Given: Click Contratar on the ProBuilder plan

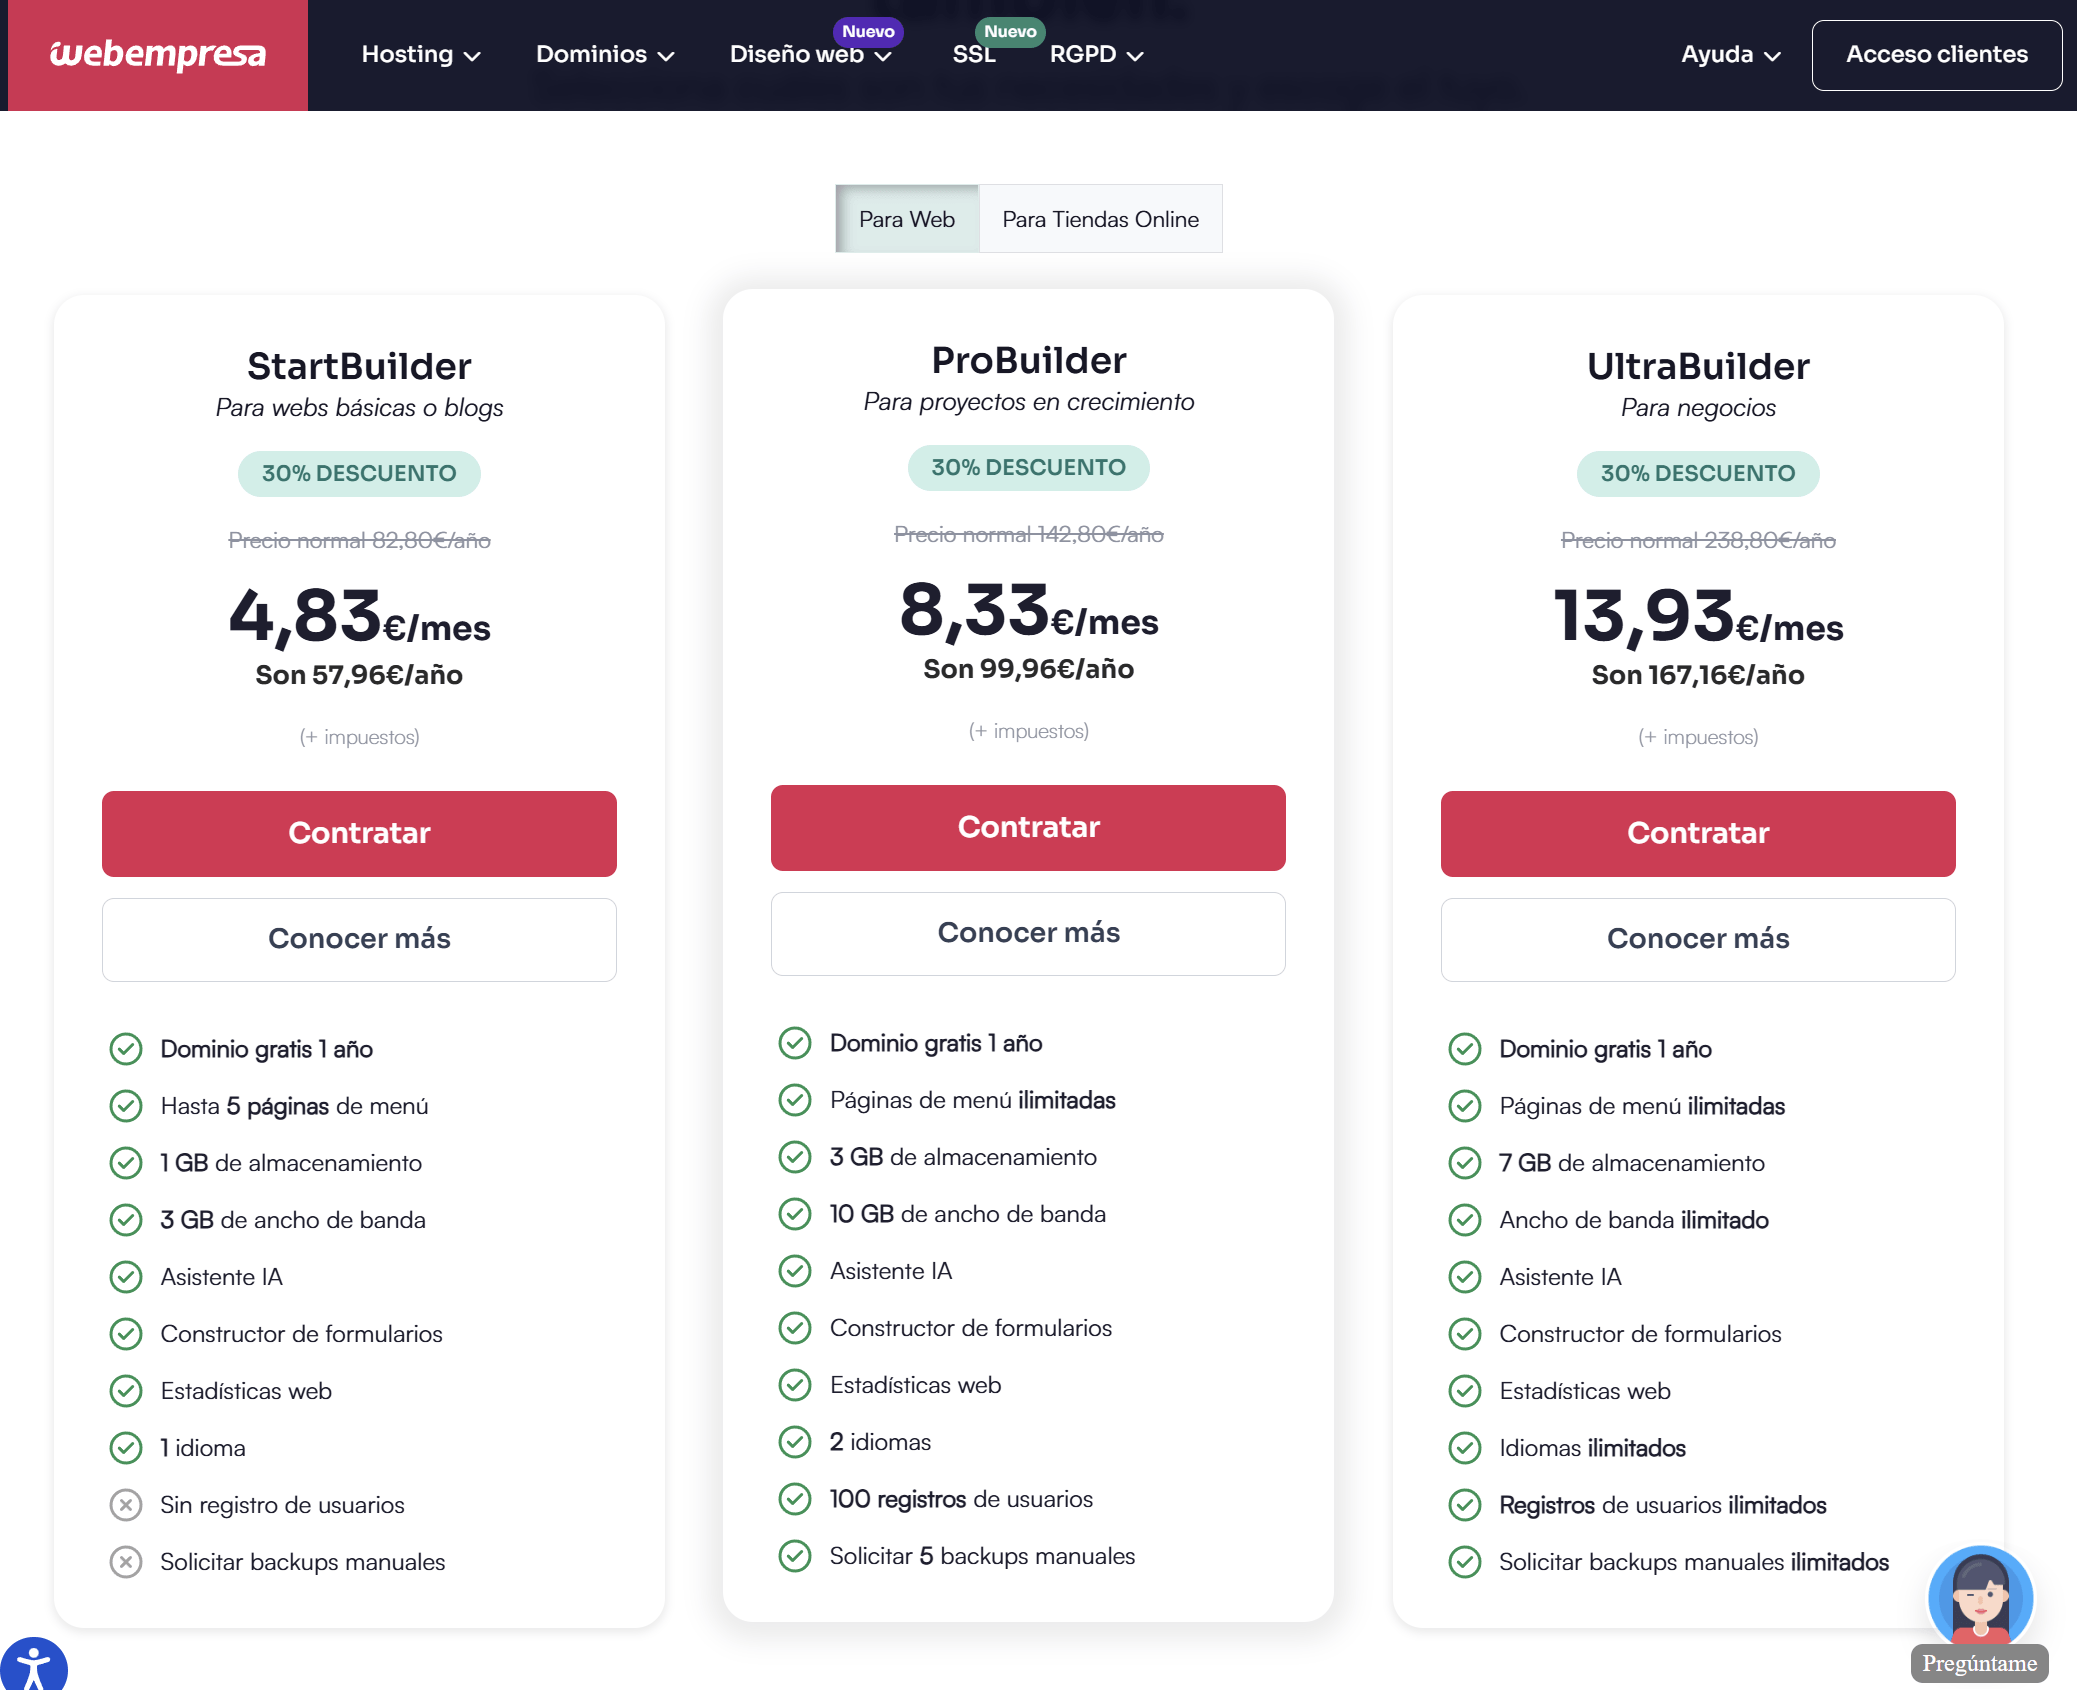Looking at the screenshot, I should pyautogui.click(x=1028, y=827).
